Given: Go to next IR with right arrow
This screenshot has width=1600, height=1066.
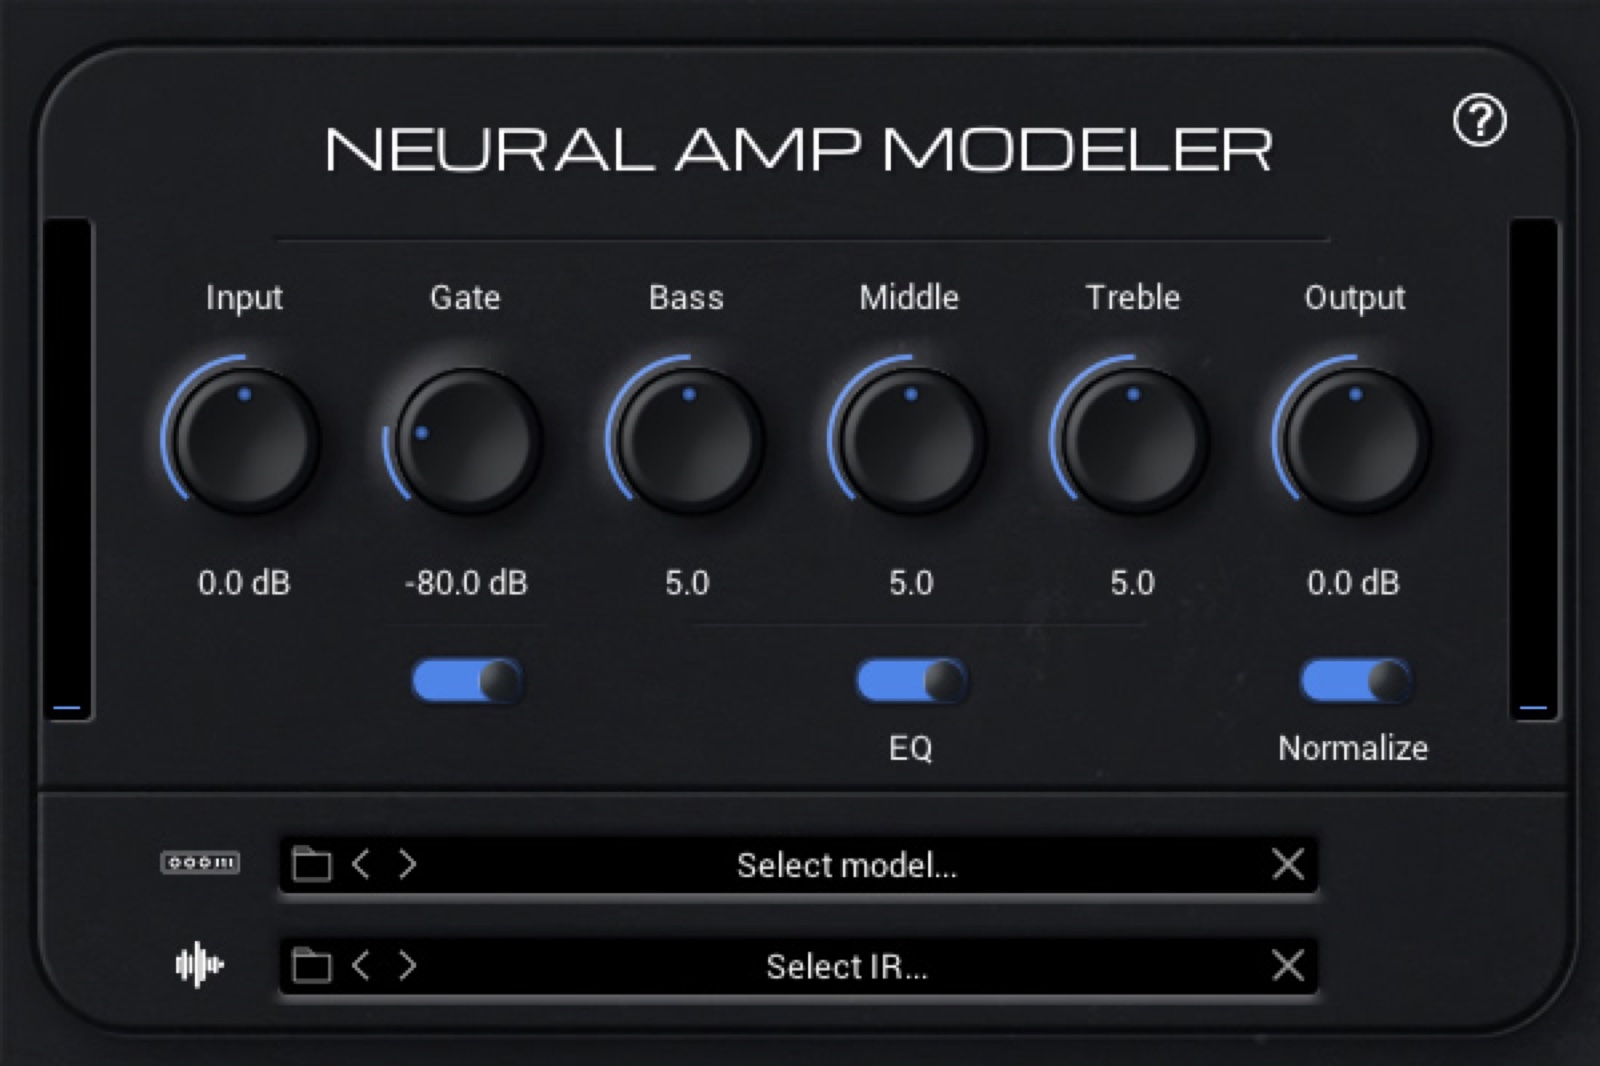Looking at the screenshot, I should 407,966.
